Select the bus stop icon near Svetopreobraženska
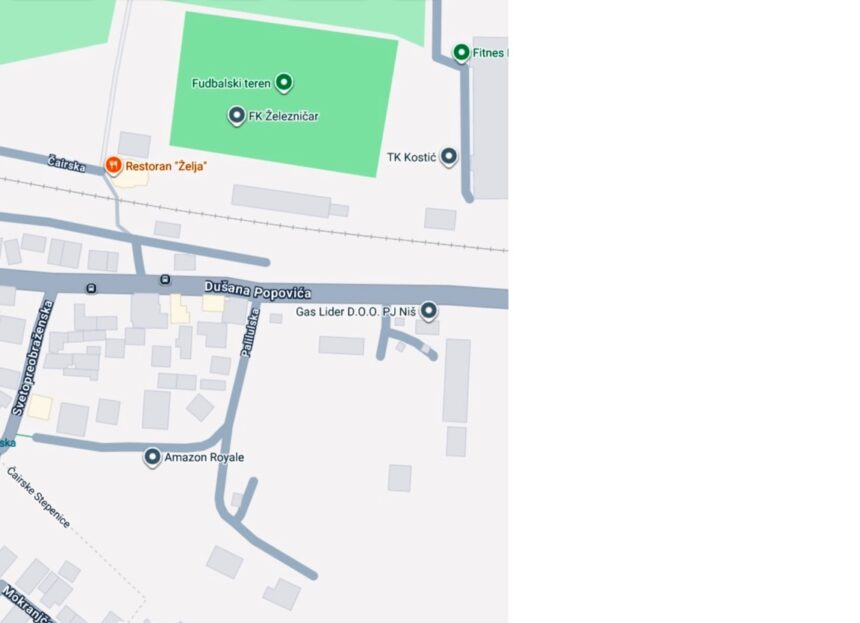This screenshot has height=623, width=860. [91, 288]
